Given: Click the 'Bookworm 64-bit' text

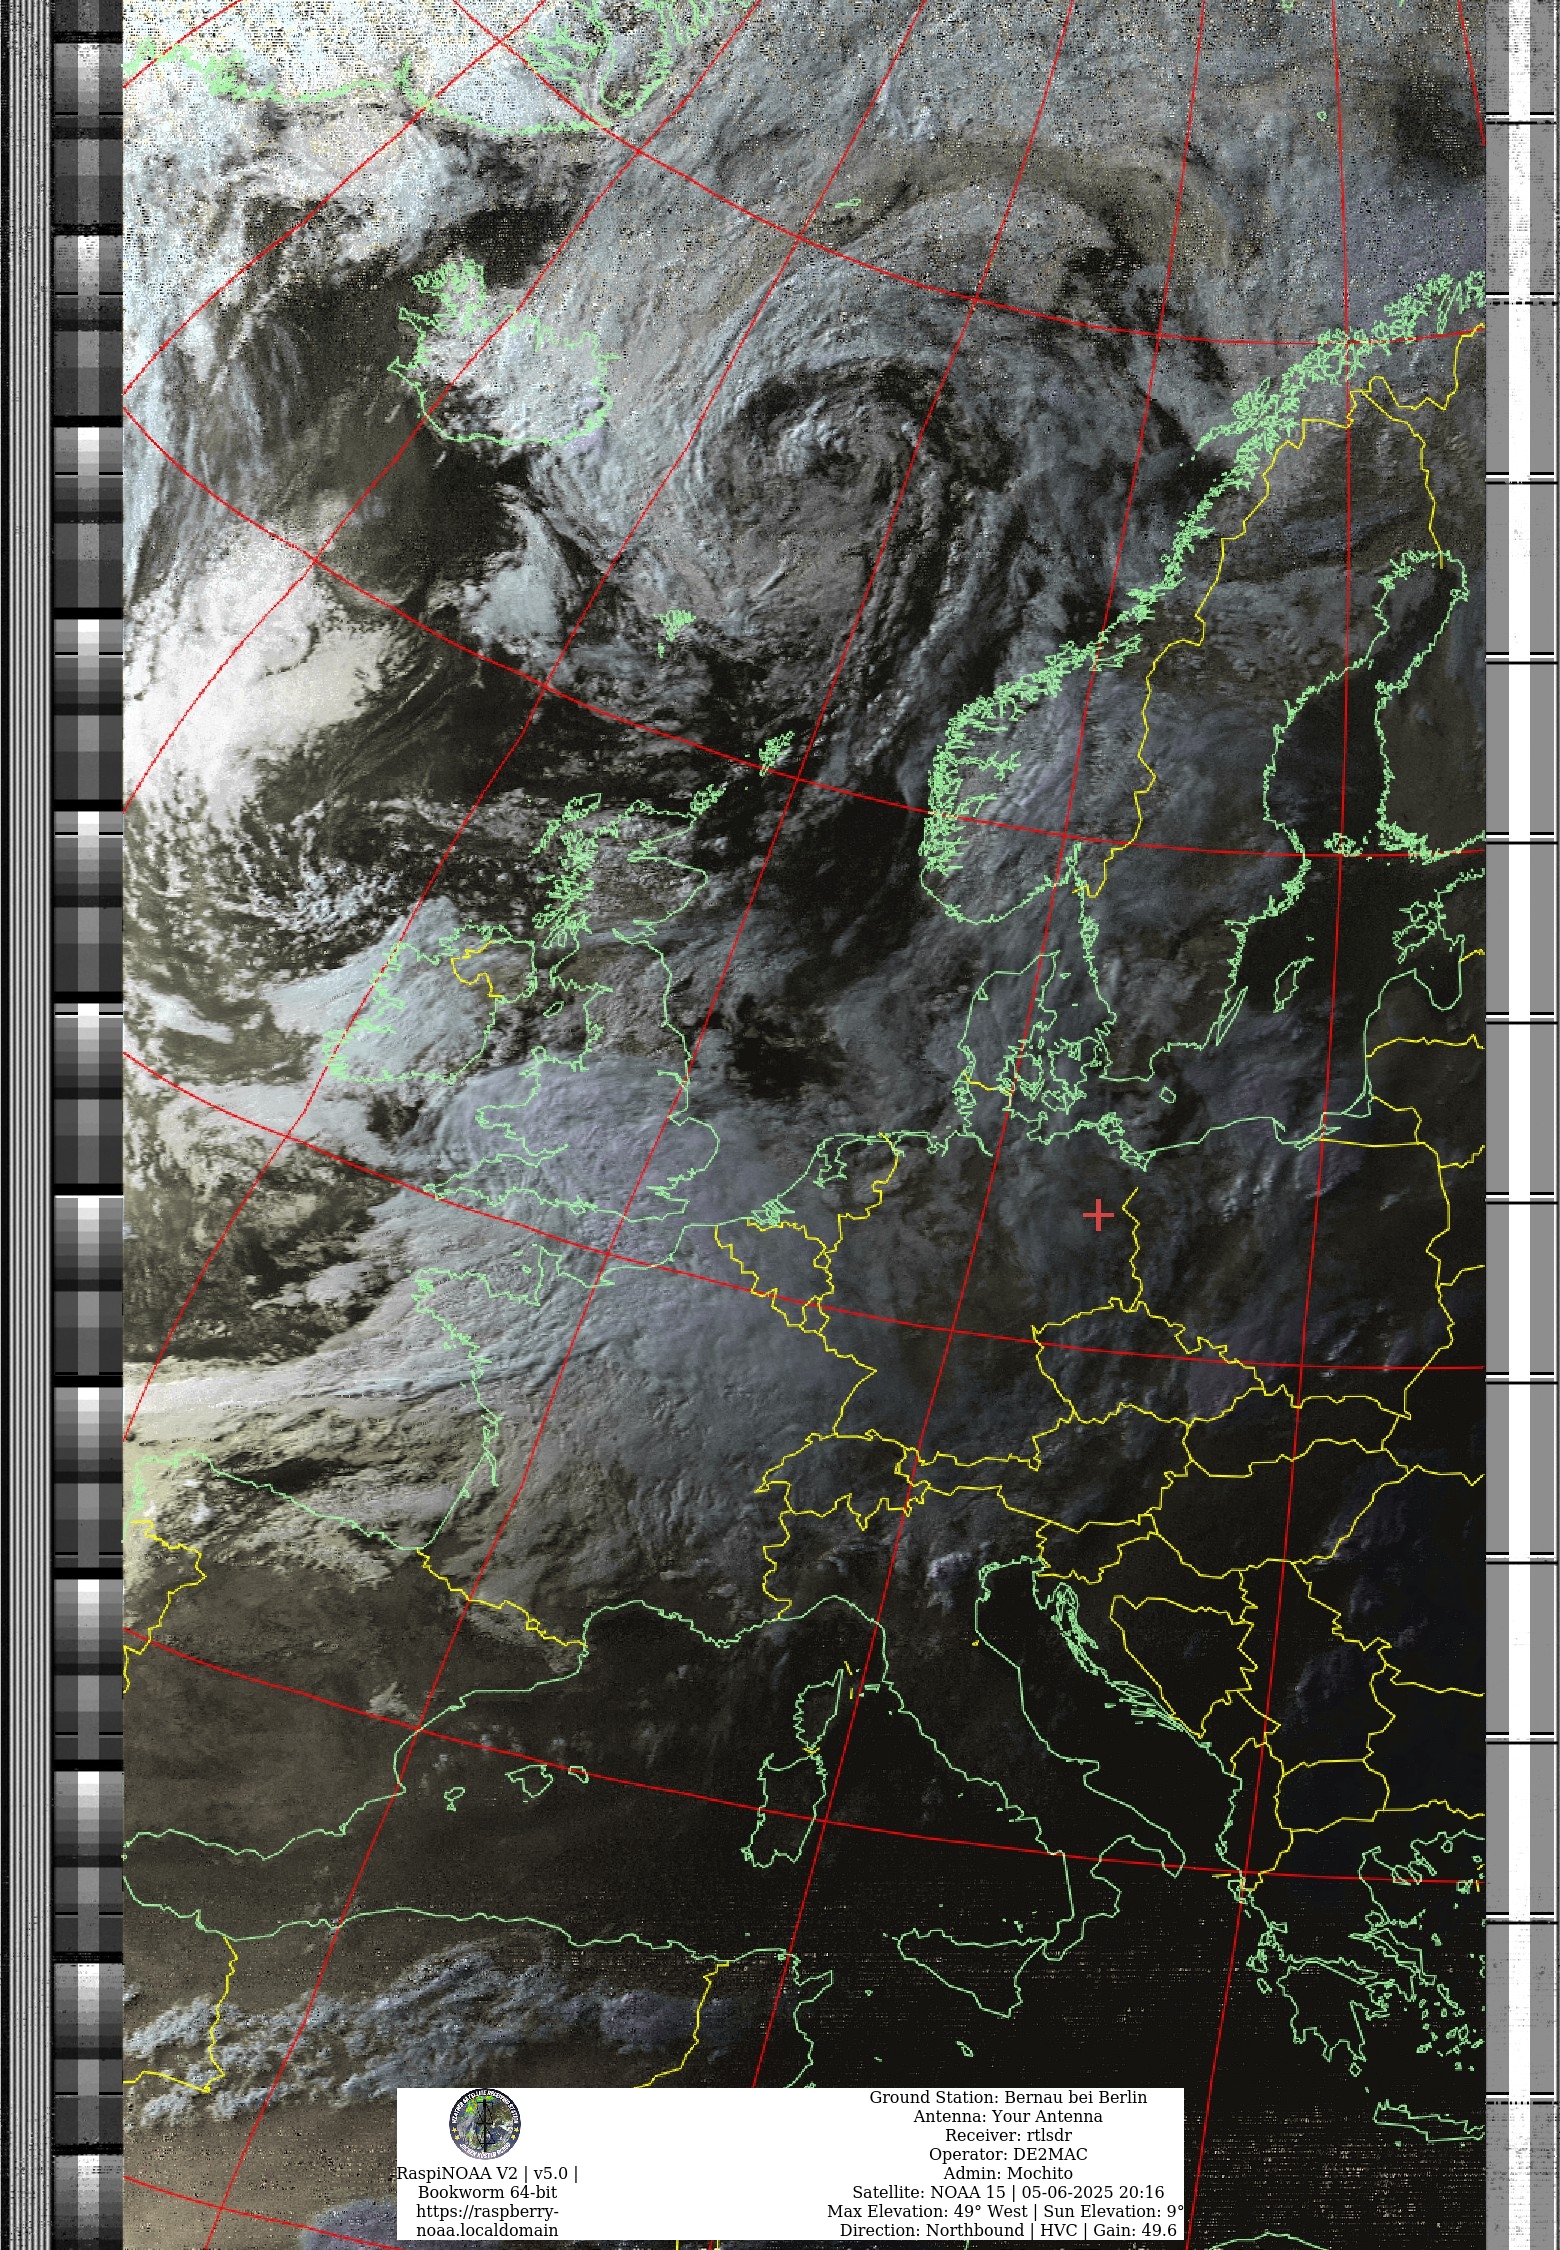Looking at the screenshot, I should [x=487, y=2192].
